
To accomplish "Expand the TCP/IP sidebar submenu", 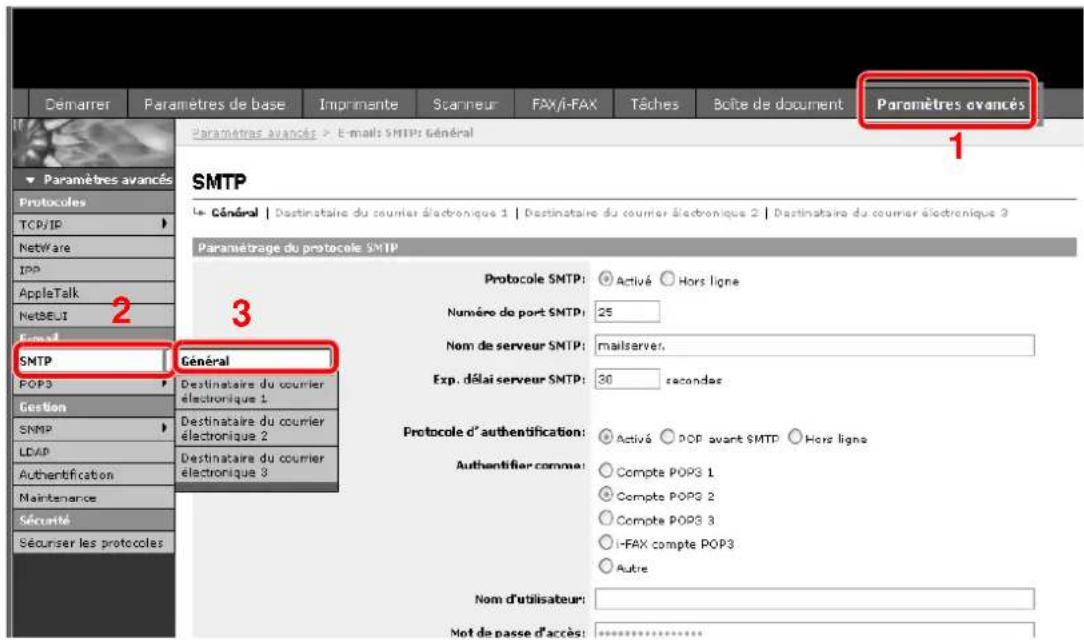I will (94, 224).
